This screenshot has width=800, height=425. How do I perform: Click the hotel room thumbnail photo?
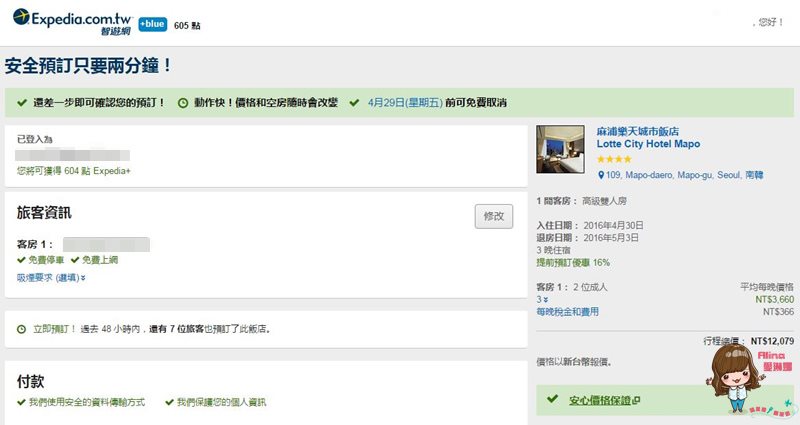[560, 149]
